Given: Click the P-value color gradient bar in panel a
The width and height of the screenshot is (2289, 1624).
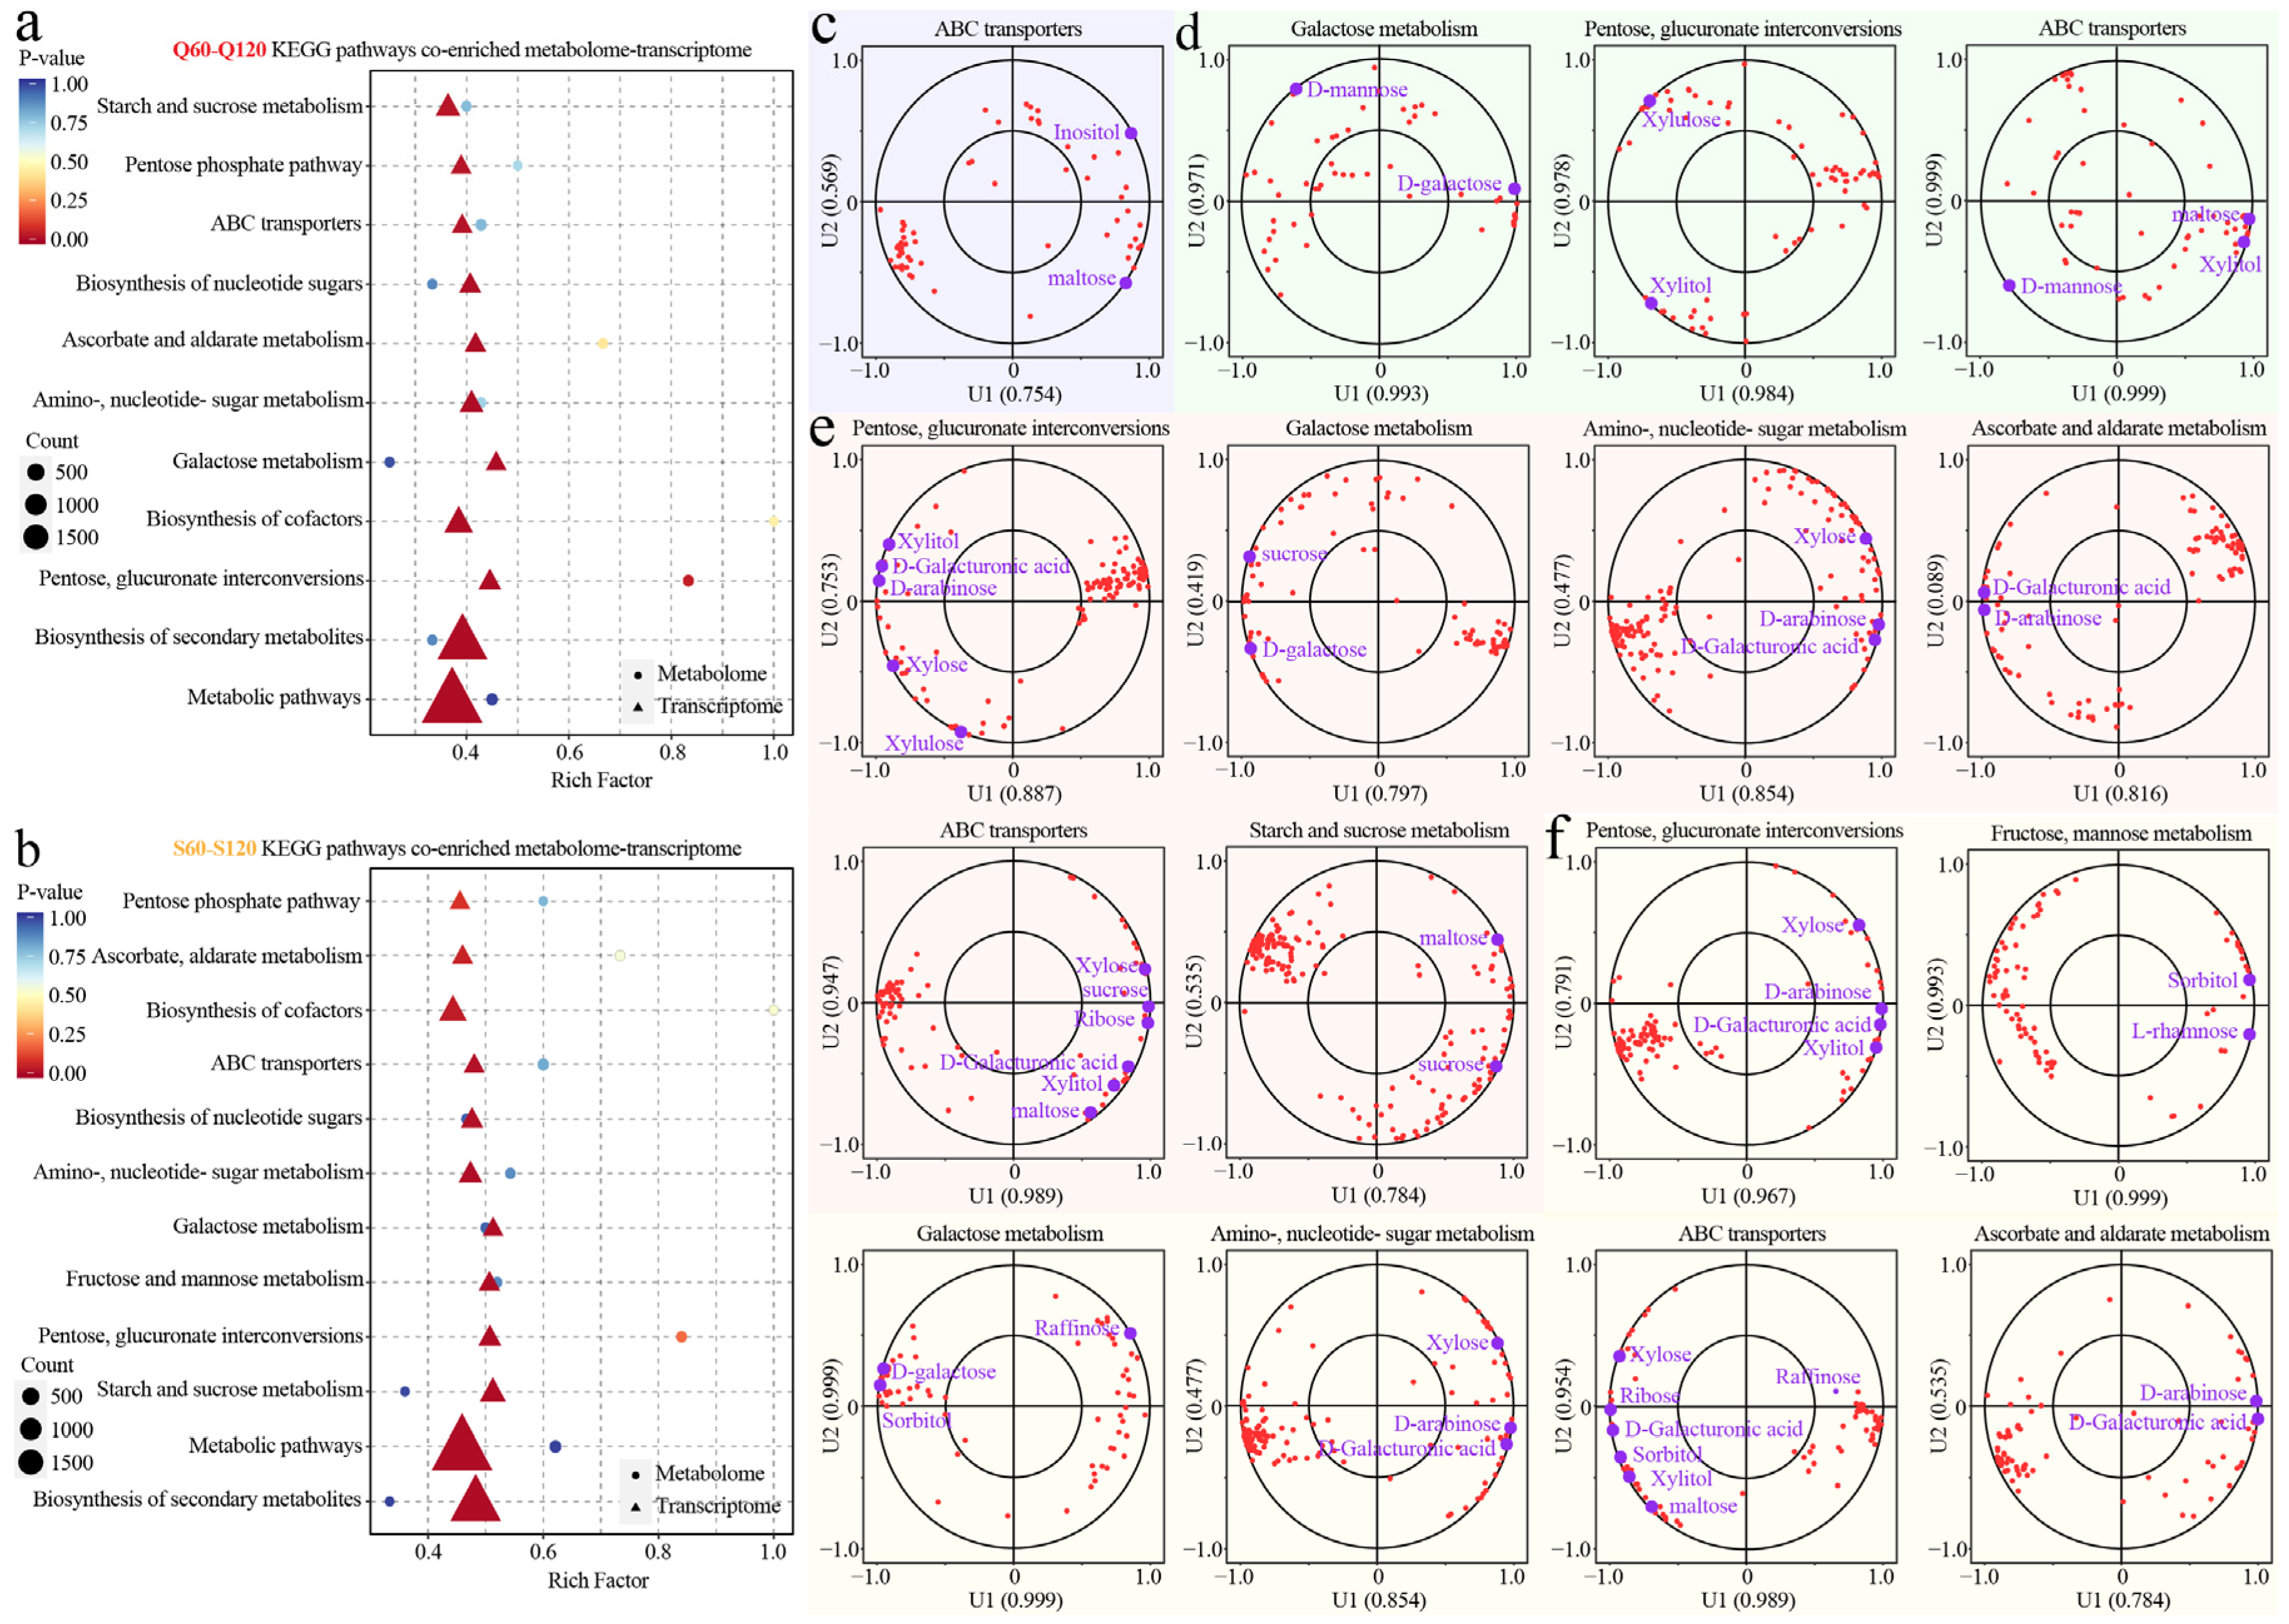Looking at the screenshot, I should click(31, 162).
